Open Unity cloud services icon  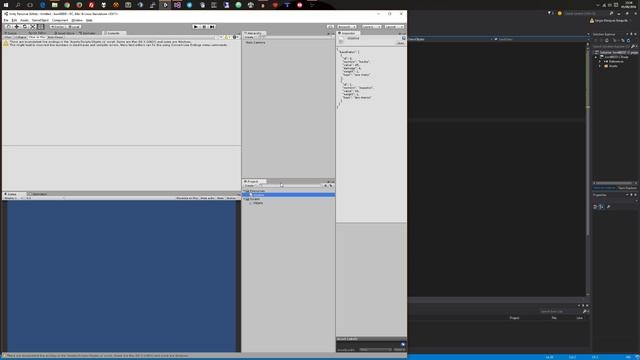(x=330, y=27)
